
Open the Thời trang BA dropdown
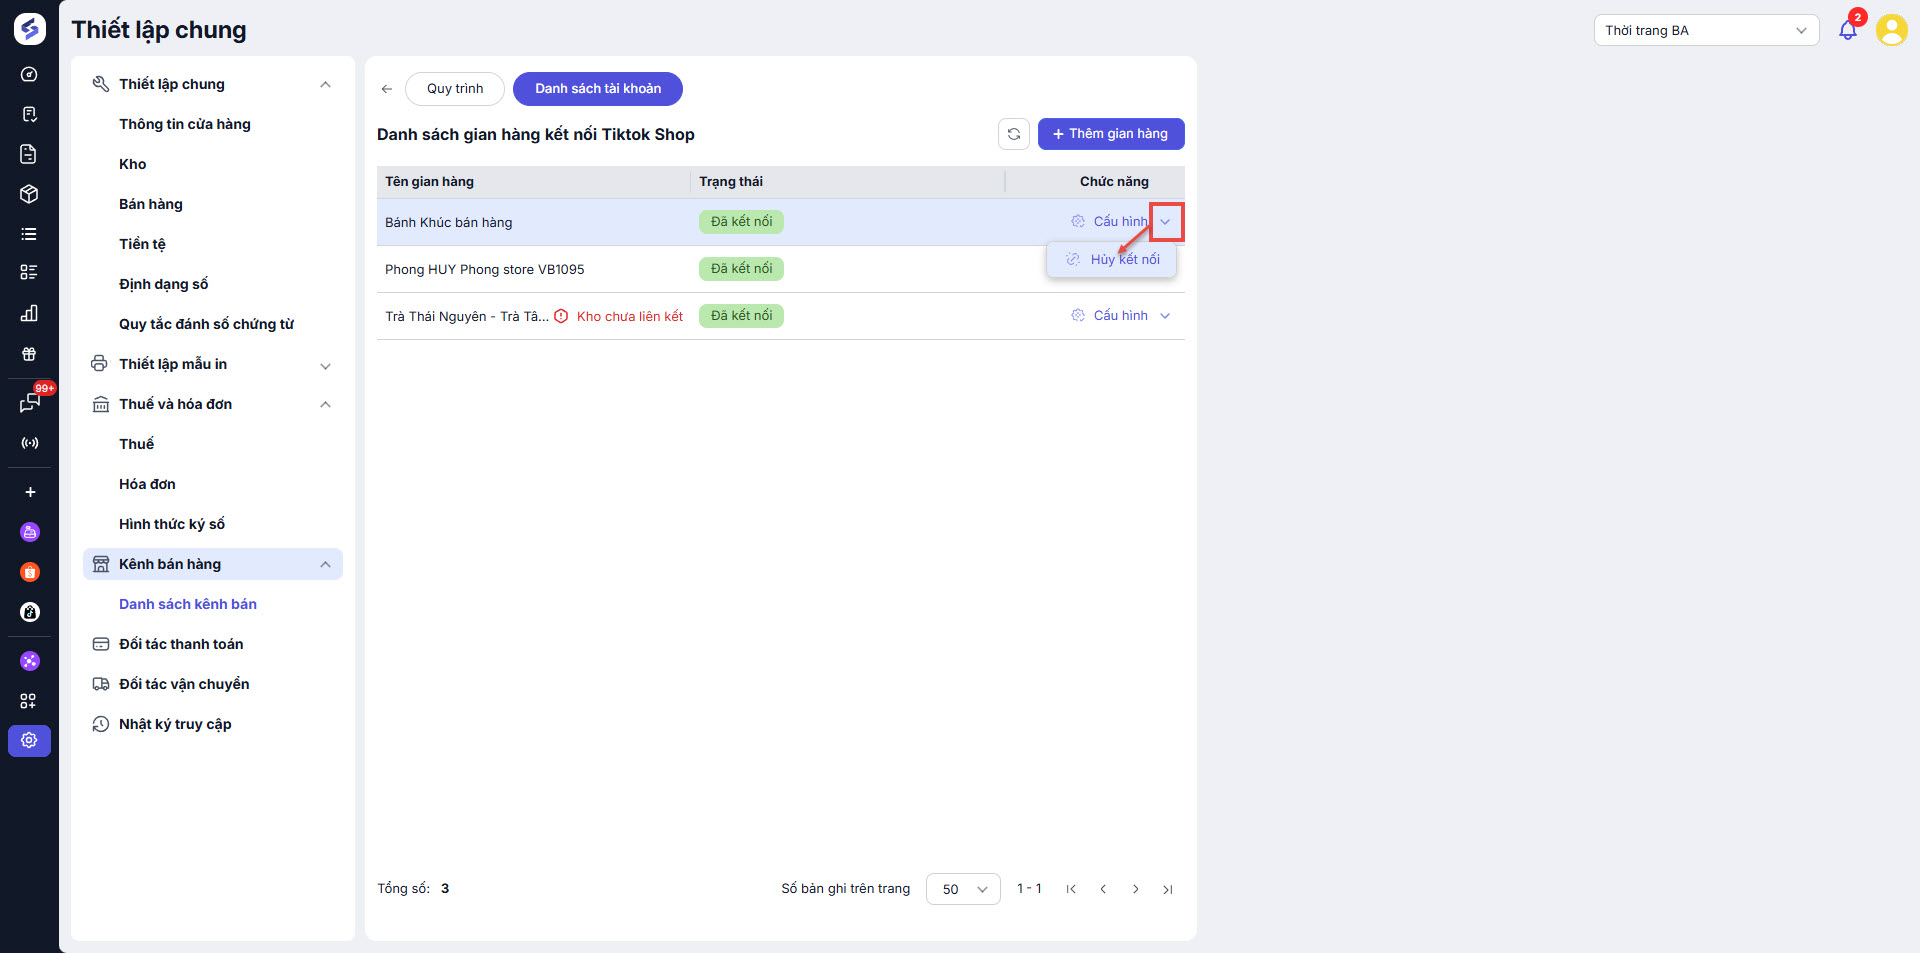(1705, 30)
